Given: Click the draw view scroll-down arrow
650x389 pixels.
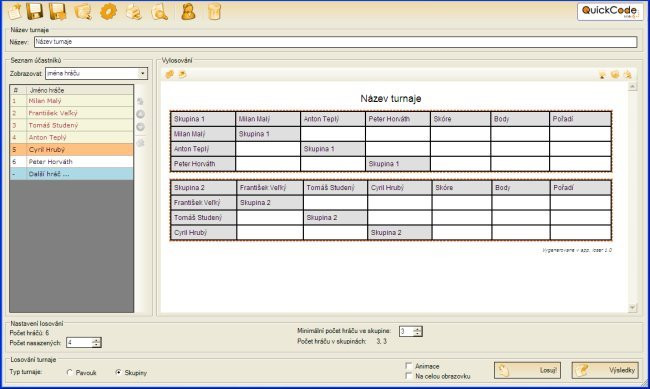Looking at the screenshot, I should (633, 307).
